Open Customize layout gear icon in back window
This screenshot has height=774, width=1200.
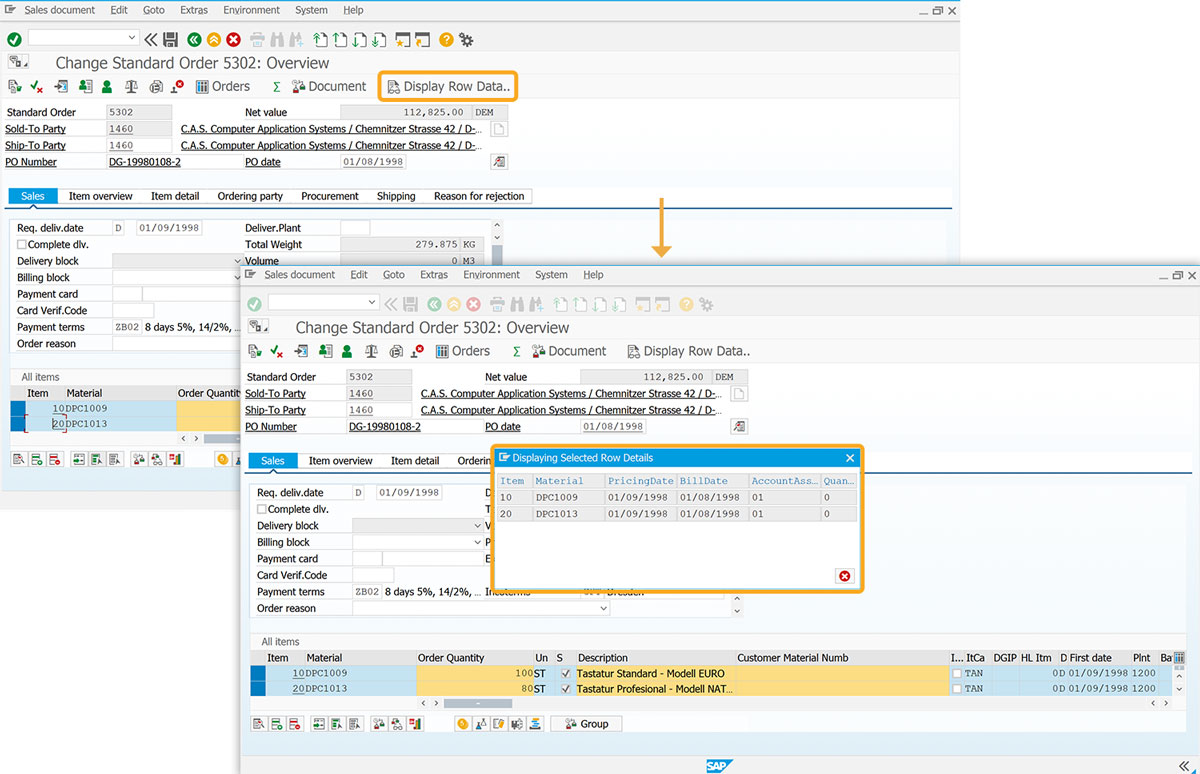[466, 39]
